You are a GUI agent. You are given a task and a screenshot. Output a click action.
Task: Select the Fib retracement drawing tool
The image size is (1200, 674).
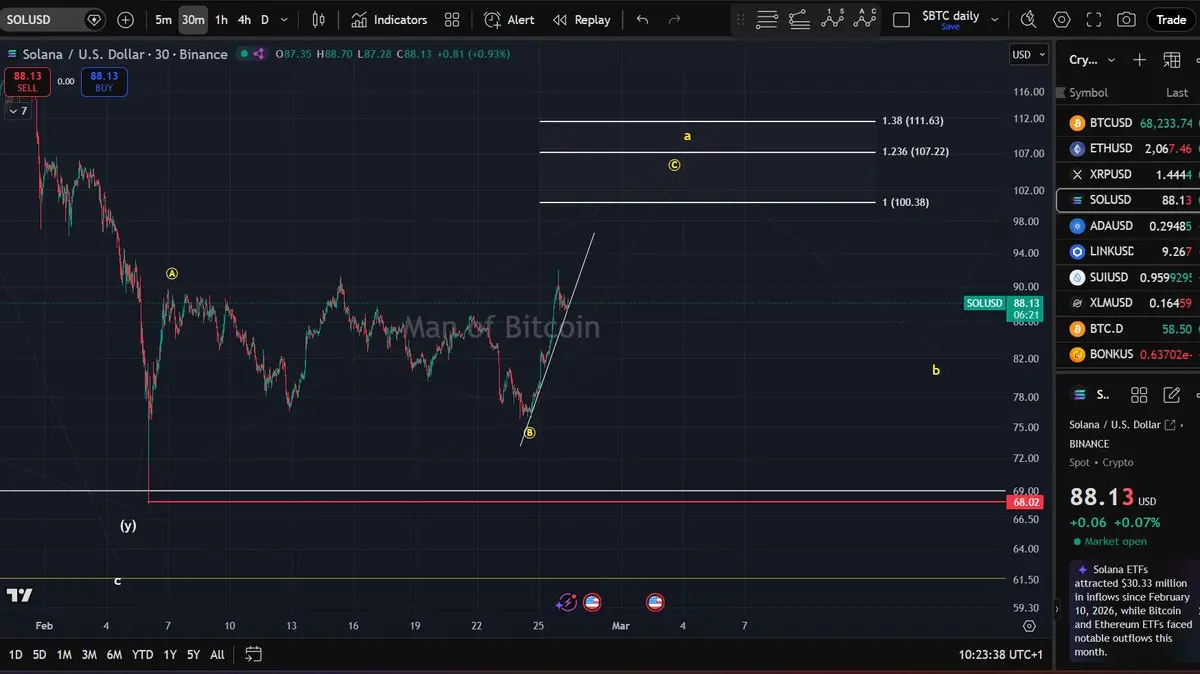tap(767, 19)
